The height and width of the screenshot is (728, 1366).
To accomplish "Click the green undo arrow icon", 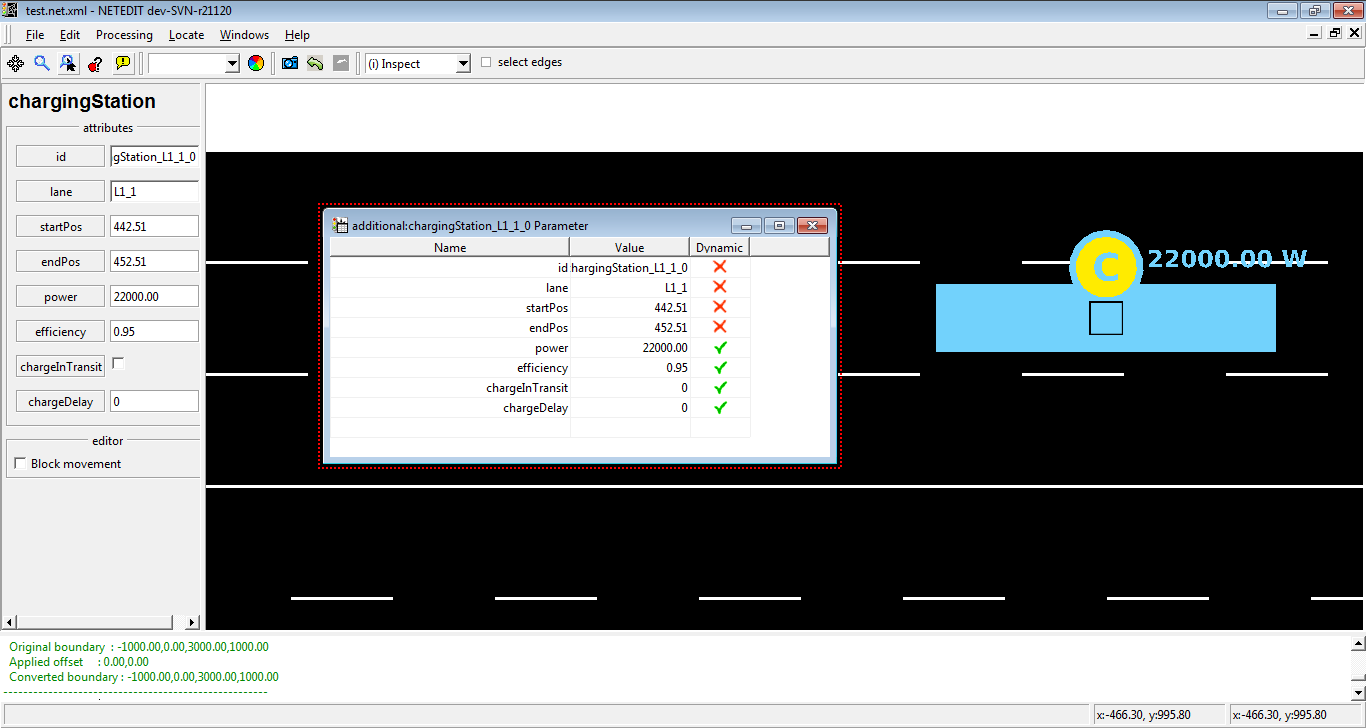I will 315,63.
